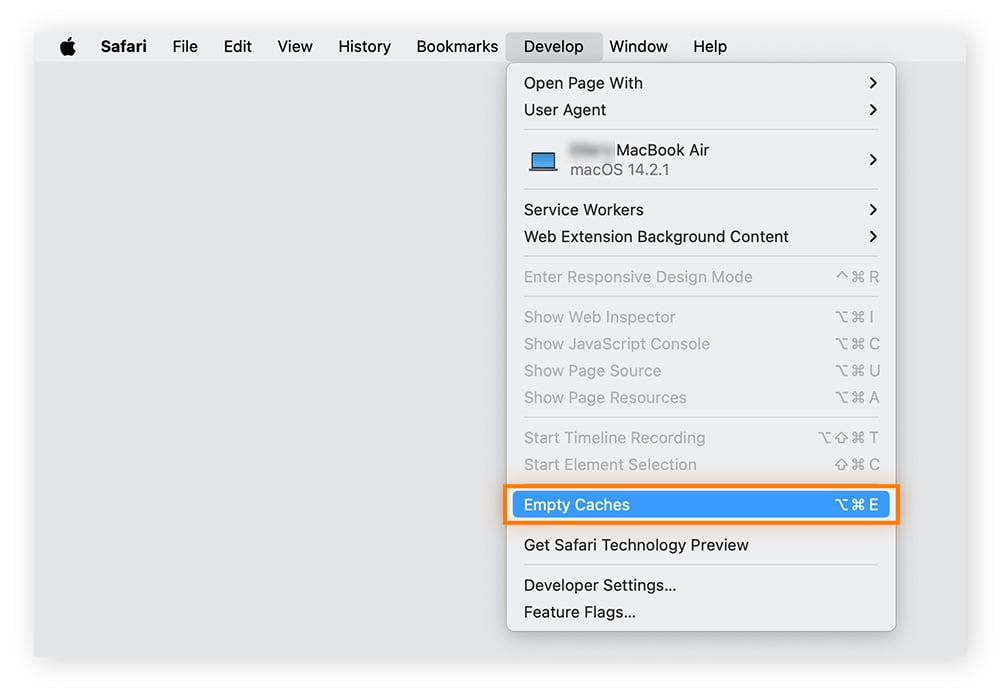Viewport: 1000px width, 691px height.
Task: Expand Service Workers submenu chevron
Action: (x=873, y=210)
